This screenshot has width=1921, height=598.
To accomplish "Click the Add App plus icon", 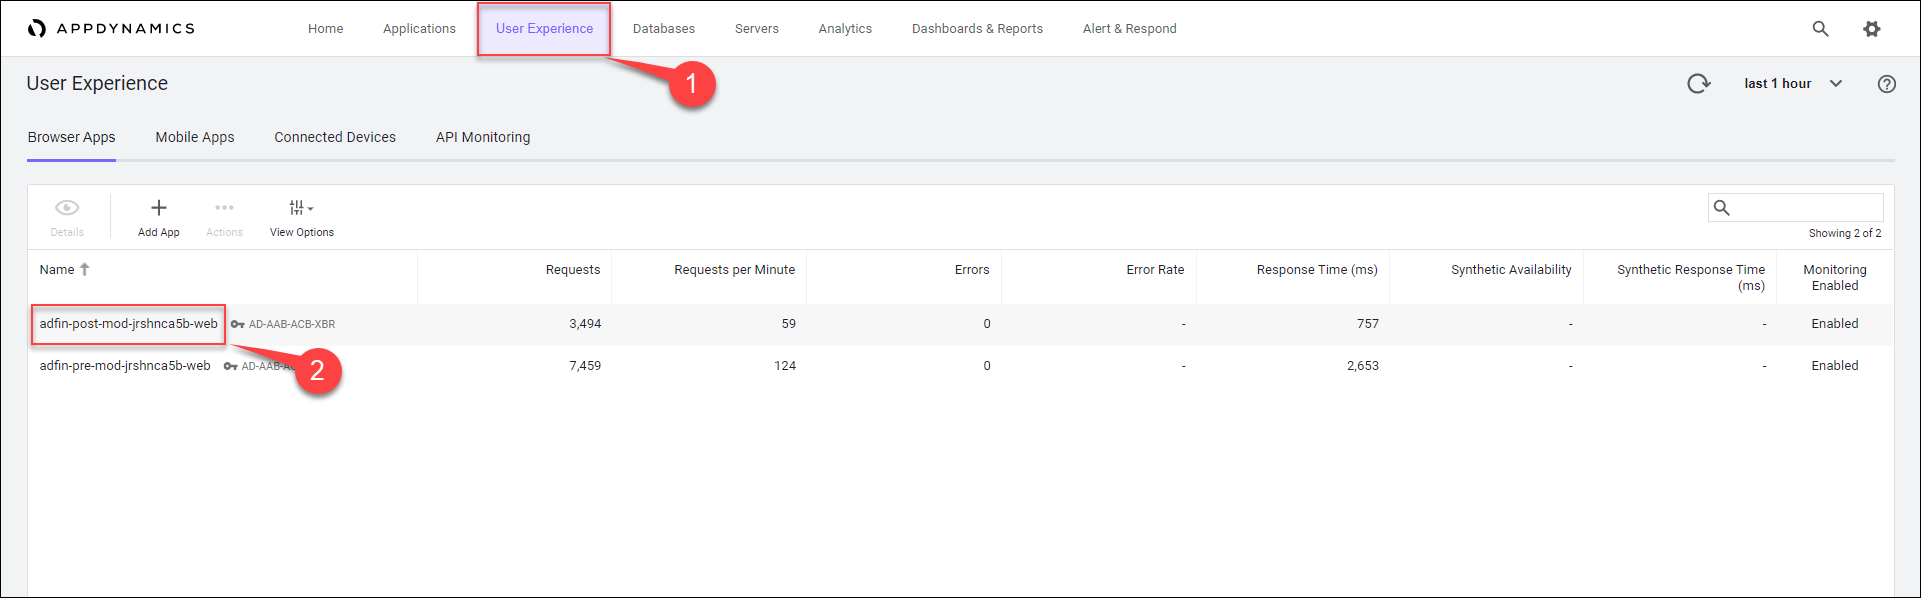I will (x=158, y=208).
